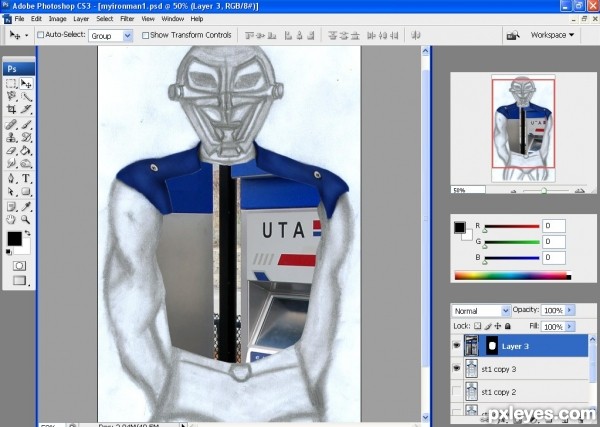Open the layer Opacity slider arrow
The width and height of the screenshot is (600, 427).
coord(570,310)
